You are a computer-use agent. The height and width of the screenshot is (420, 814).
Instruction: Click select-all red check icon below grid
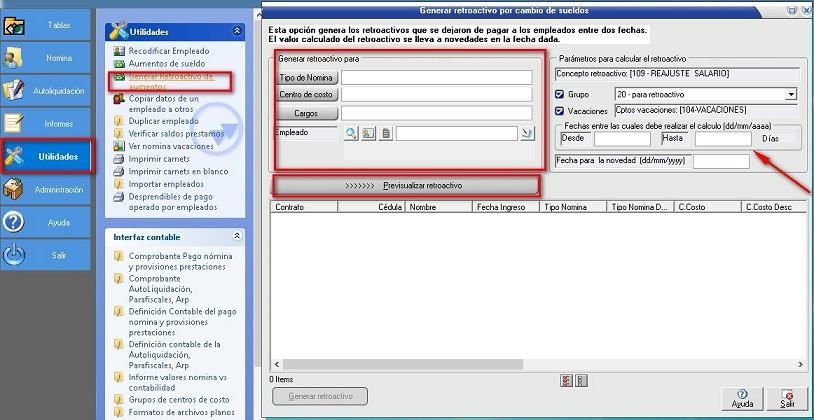pos(566,380)
